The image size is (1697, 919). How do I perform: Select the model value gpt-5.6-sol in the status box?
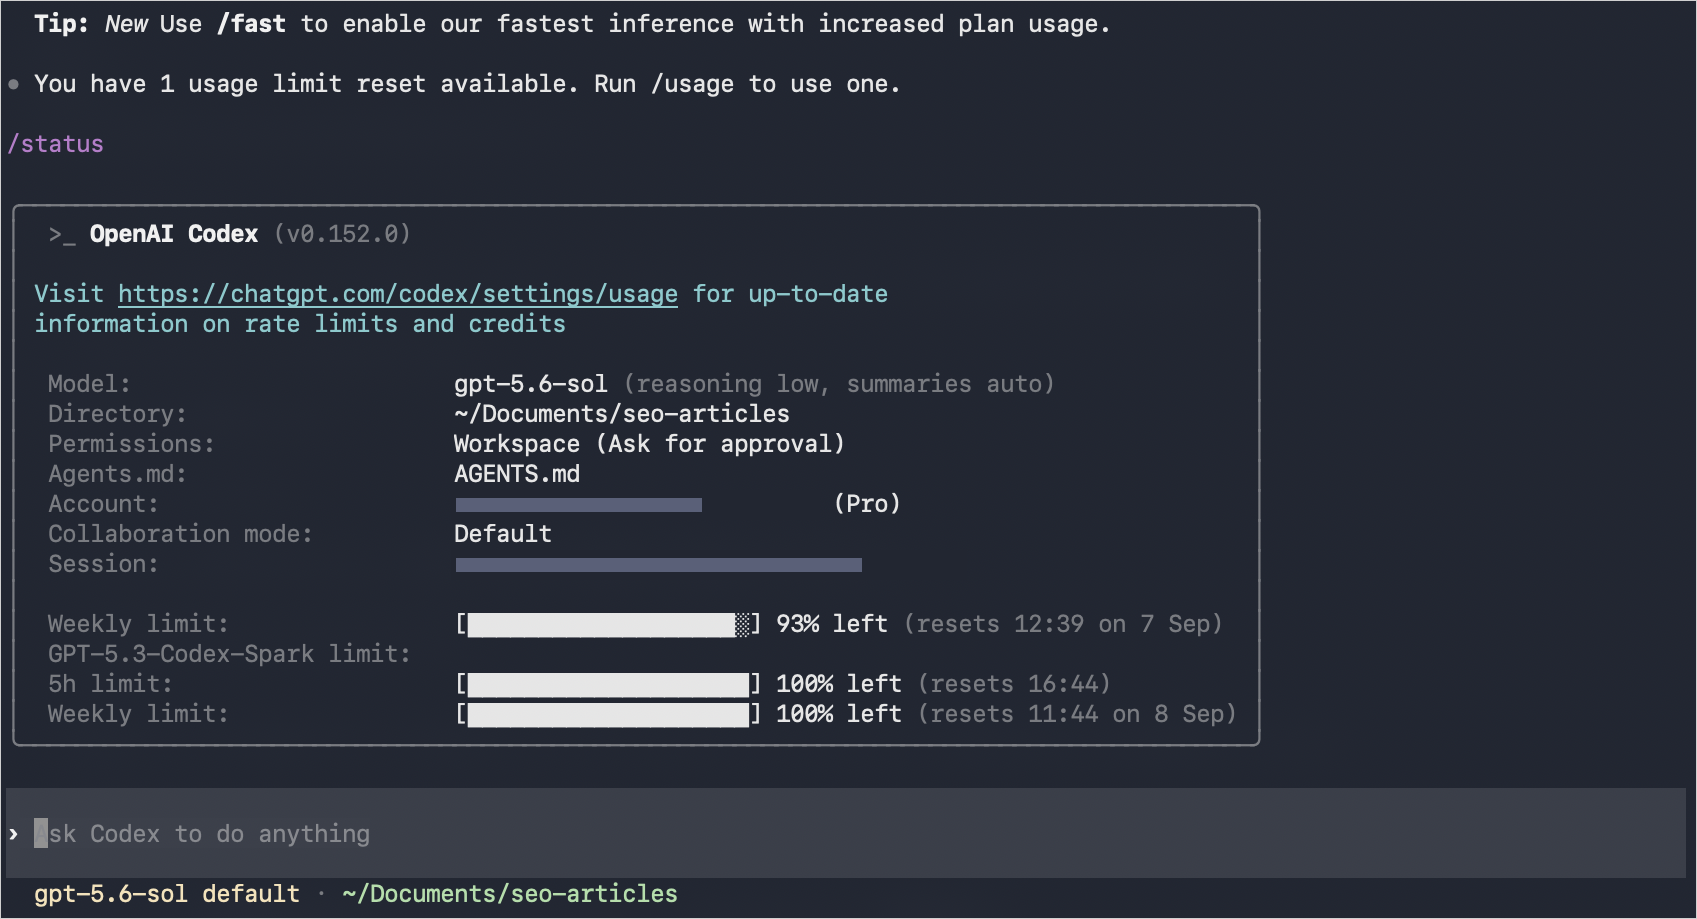coord(530,384)
